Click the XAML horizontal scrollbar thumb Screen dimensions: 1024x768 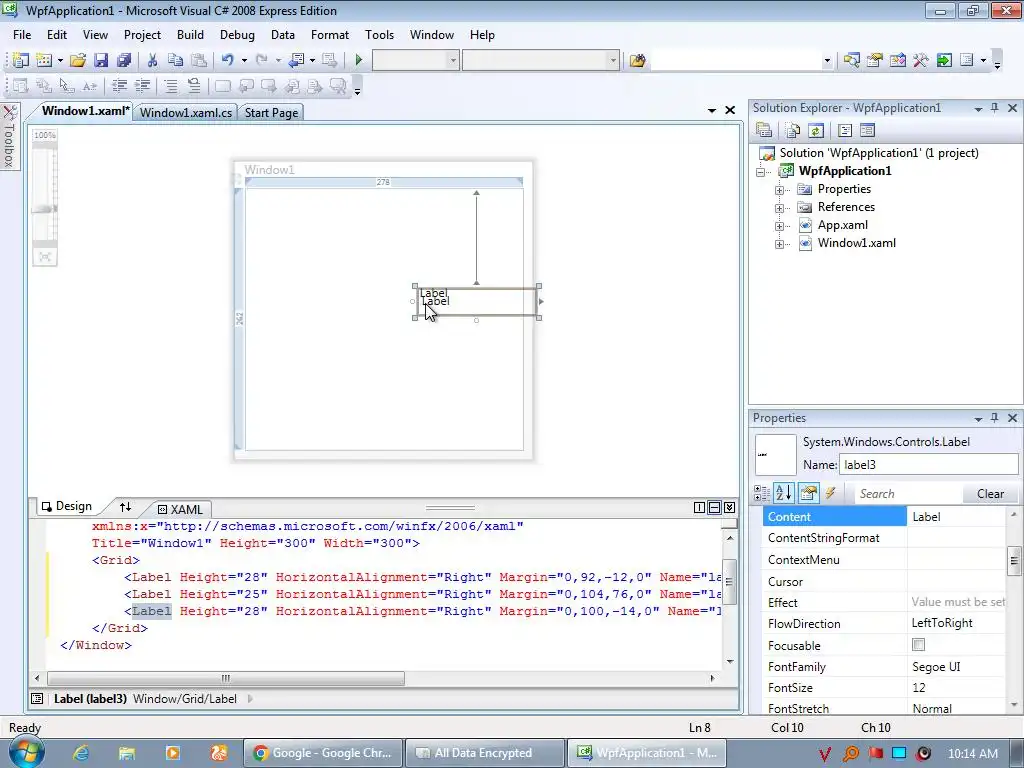pos(226,678)
